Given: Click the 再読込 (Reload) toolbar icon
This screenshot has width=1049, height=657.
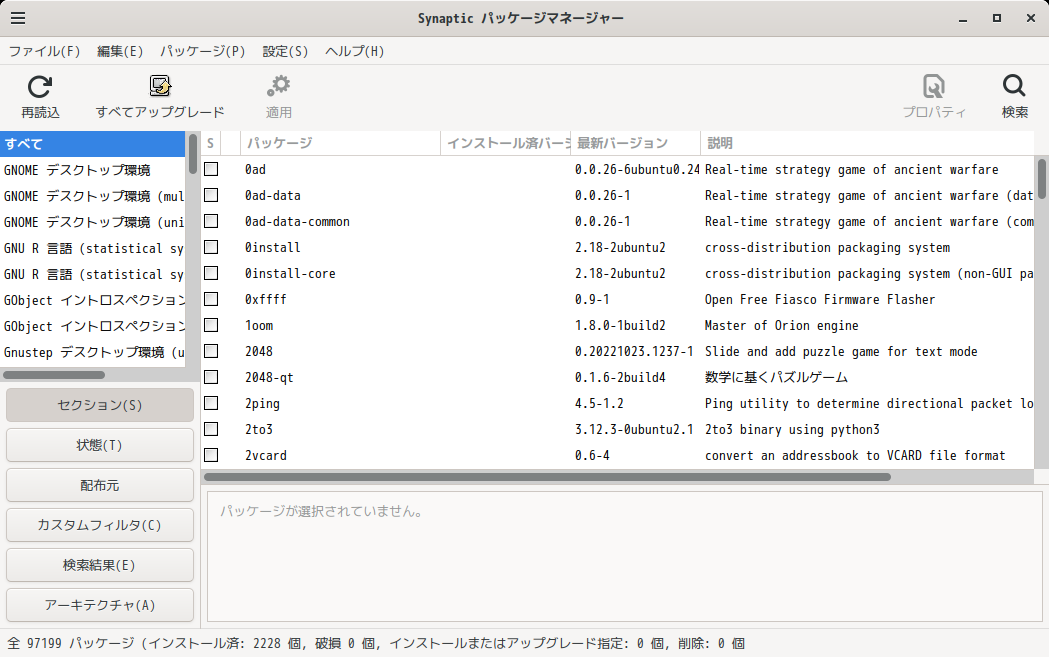Looking at the screenshot, I should pos(39,95).
